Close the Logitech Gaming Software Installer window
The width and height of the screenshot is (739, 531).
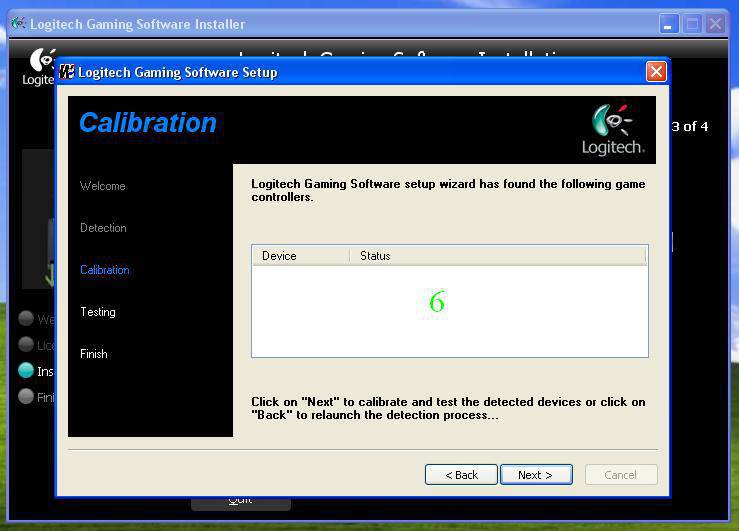click(716, 24)
